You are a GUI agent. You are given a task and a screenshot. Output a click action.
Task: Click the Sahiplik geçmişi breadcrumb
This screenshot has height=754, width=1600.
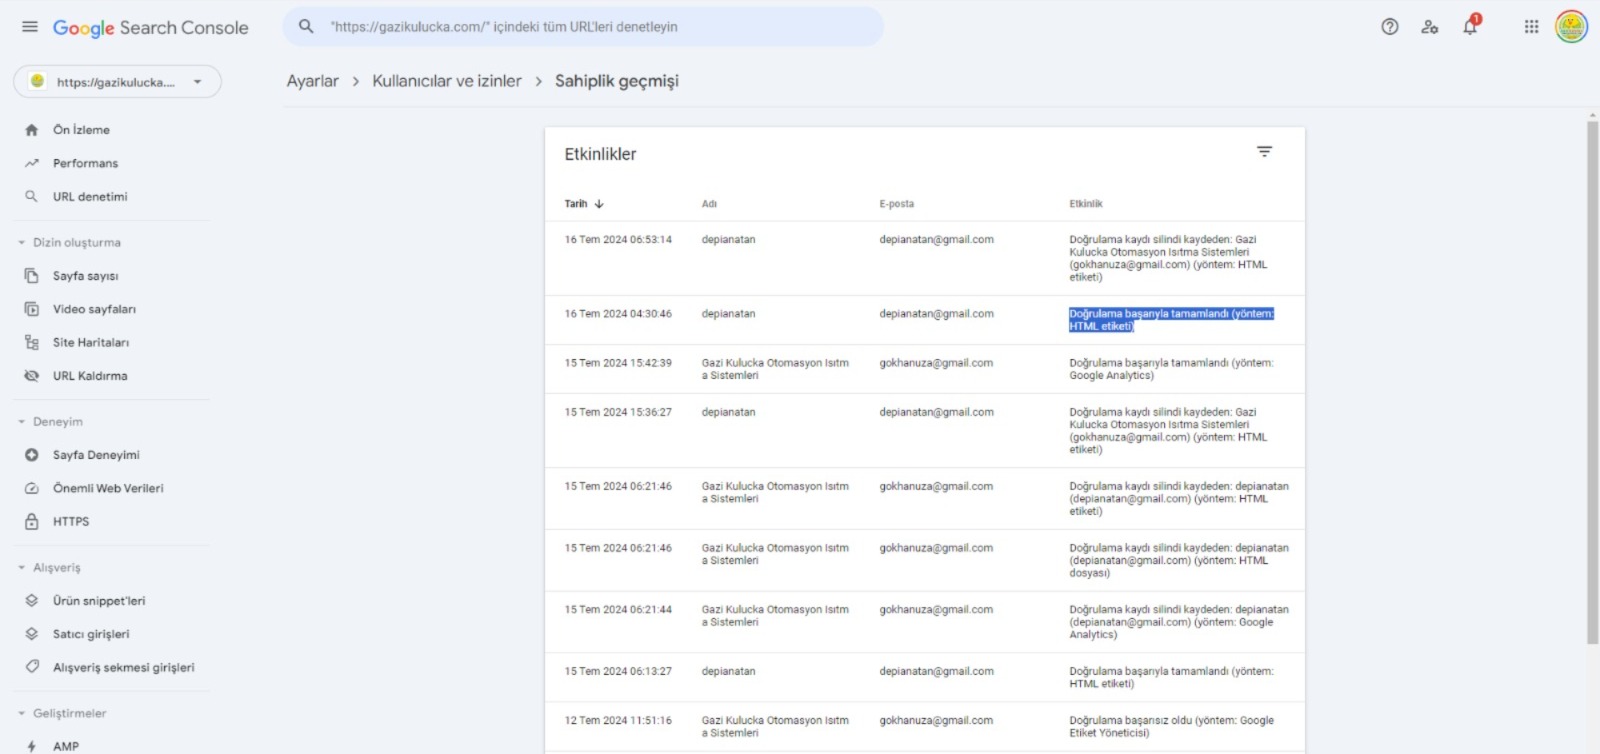617,81
